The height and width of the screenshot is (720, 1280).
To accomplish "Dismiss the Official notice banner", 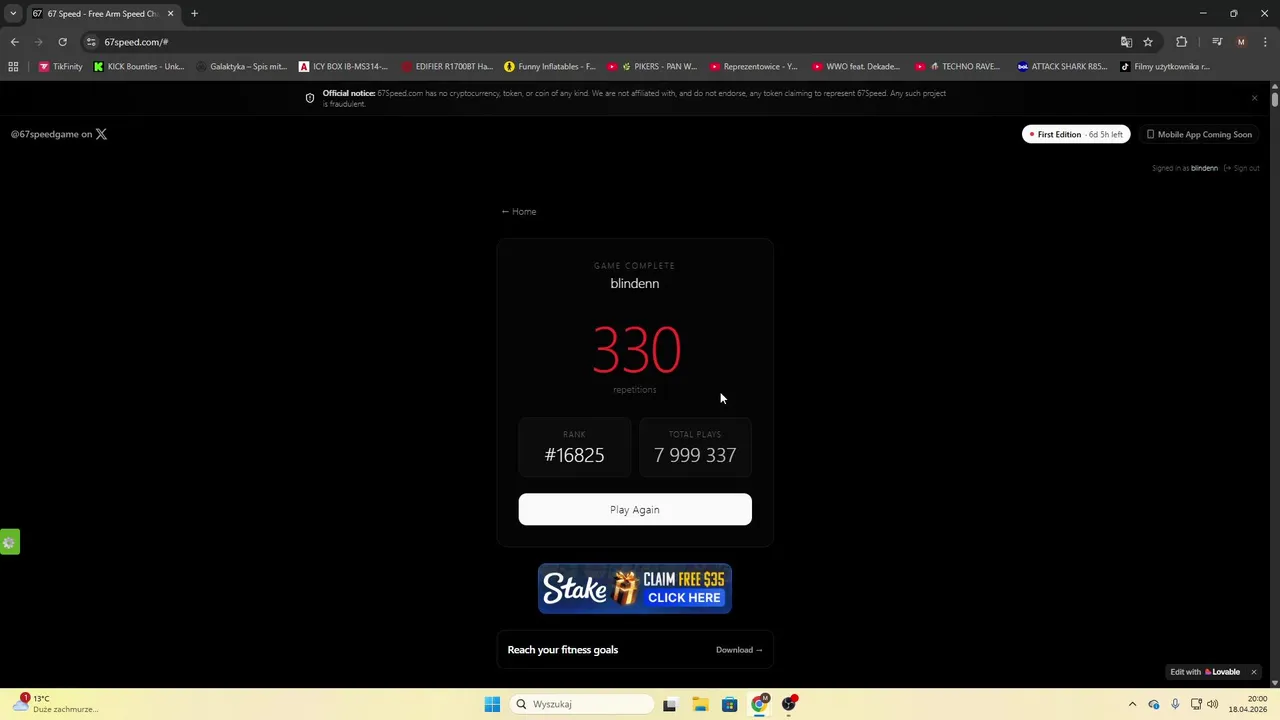I will click(1254, 98).
